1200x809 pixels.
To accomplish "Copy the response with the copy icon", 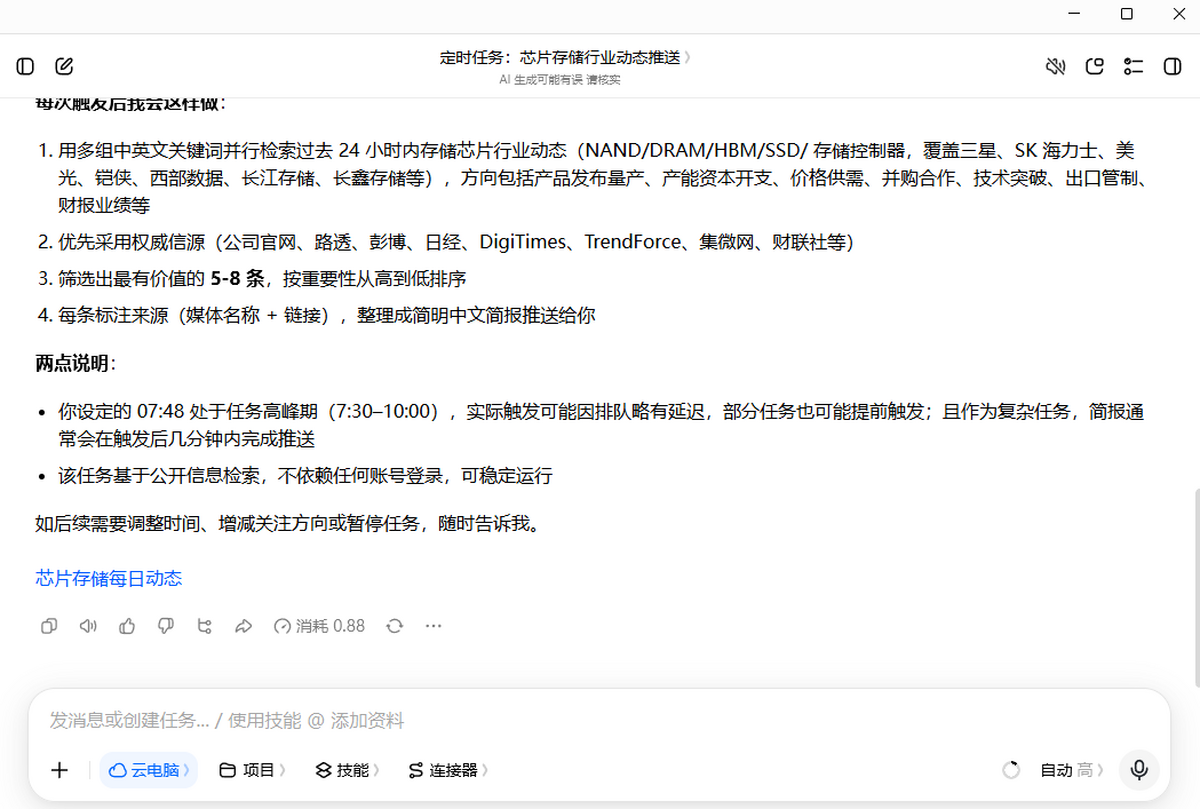I will (48, 626).
